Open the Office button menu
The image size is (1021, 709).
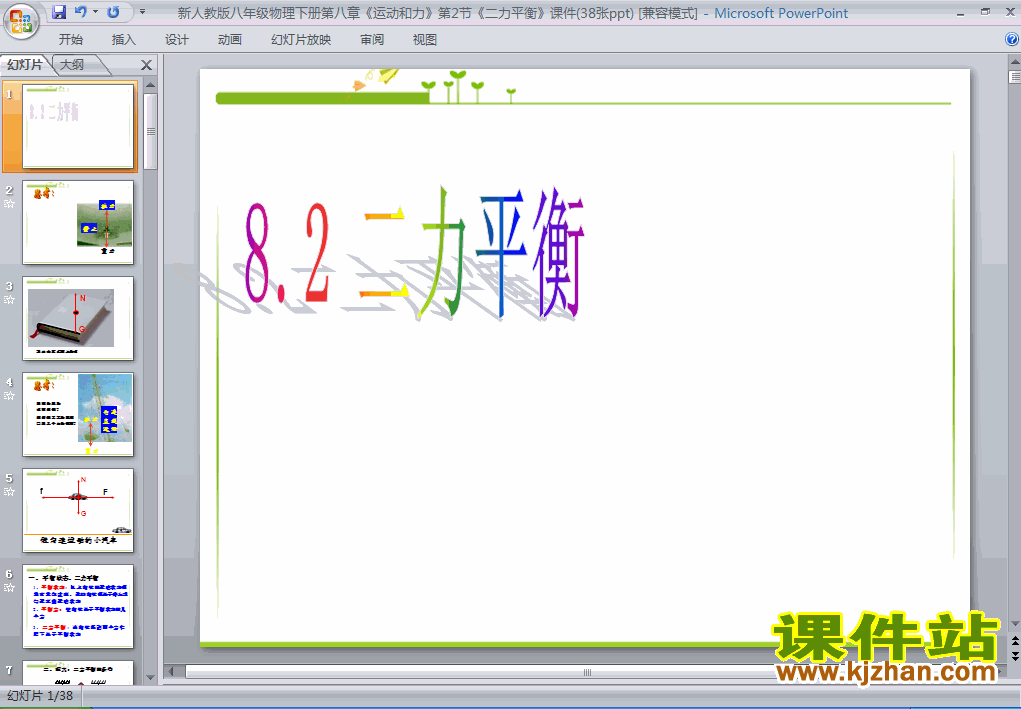21,20
